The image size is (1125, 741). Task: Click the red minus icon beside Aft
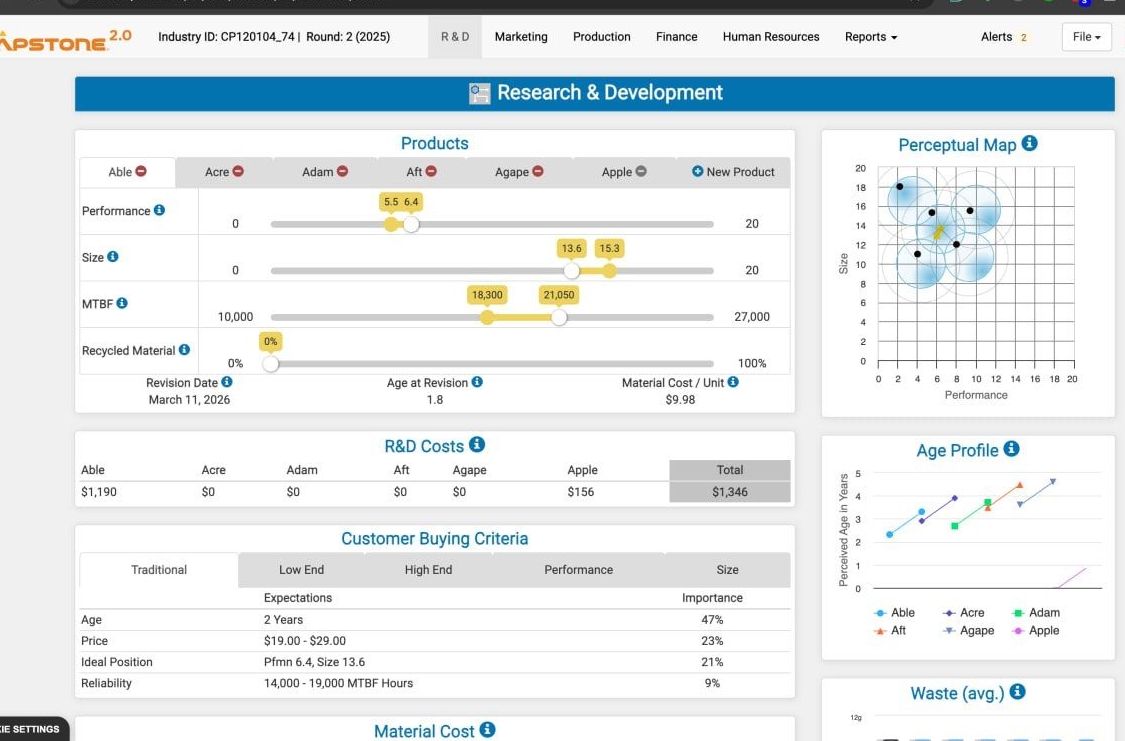tap(431, 171)
